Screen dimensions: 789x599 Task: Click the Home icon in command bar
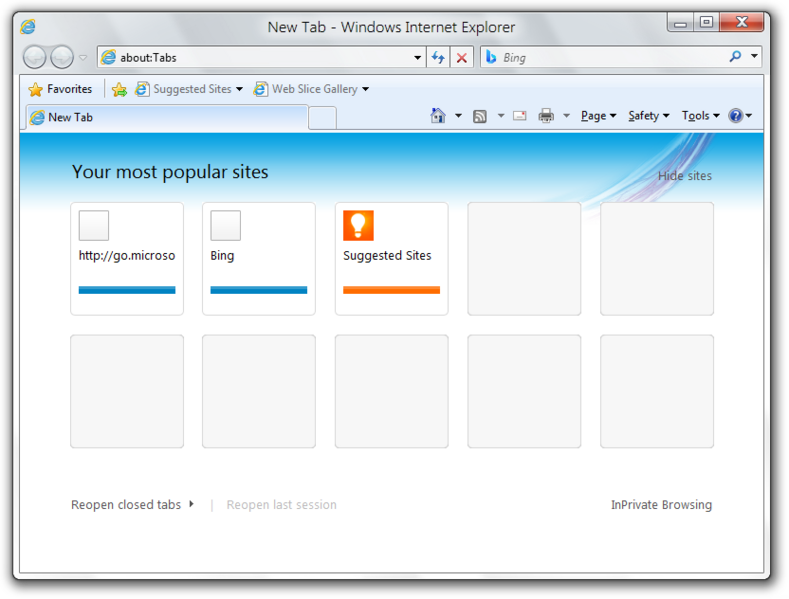point(438,116)
